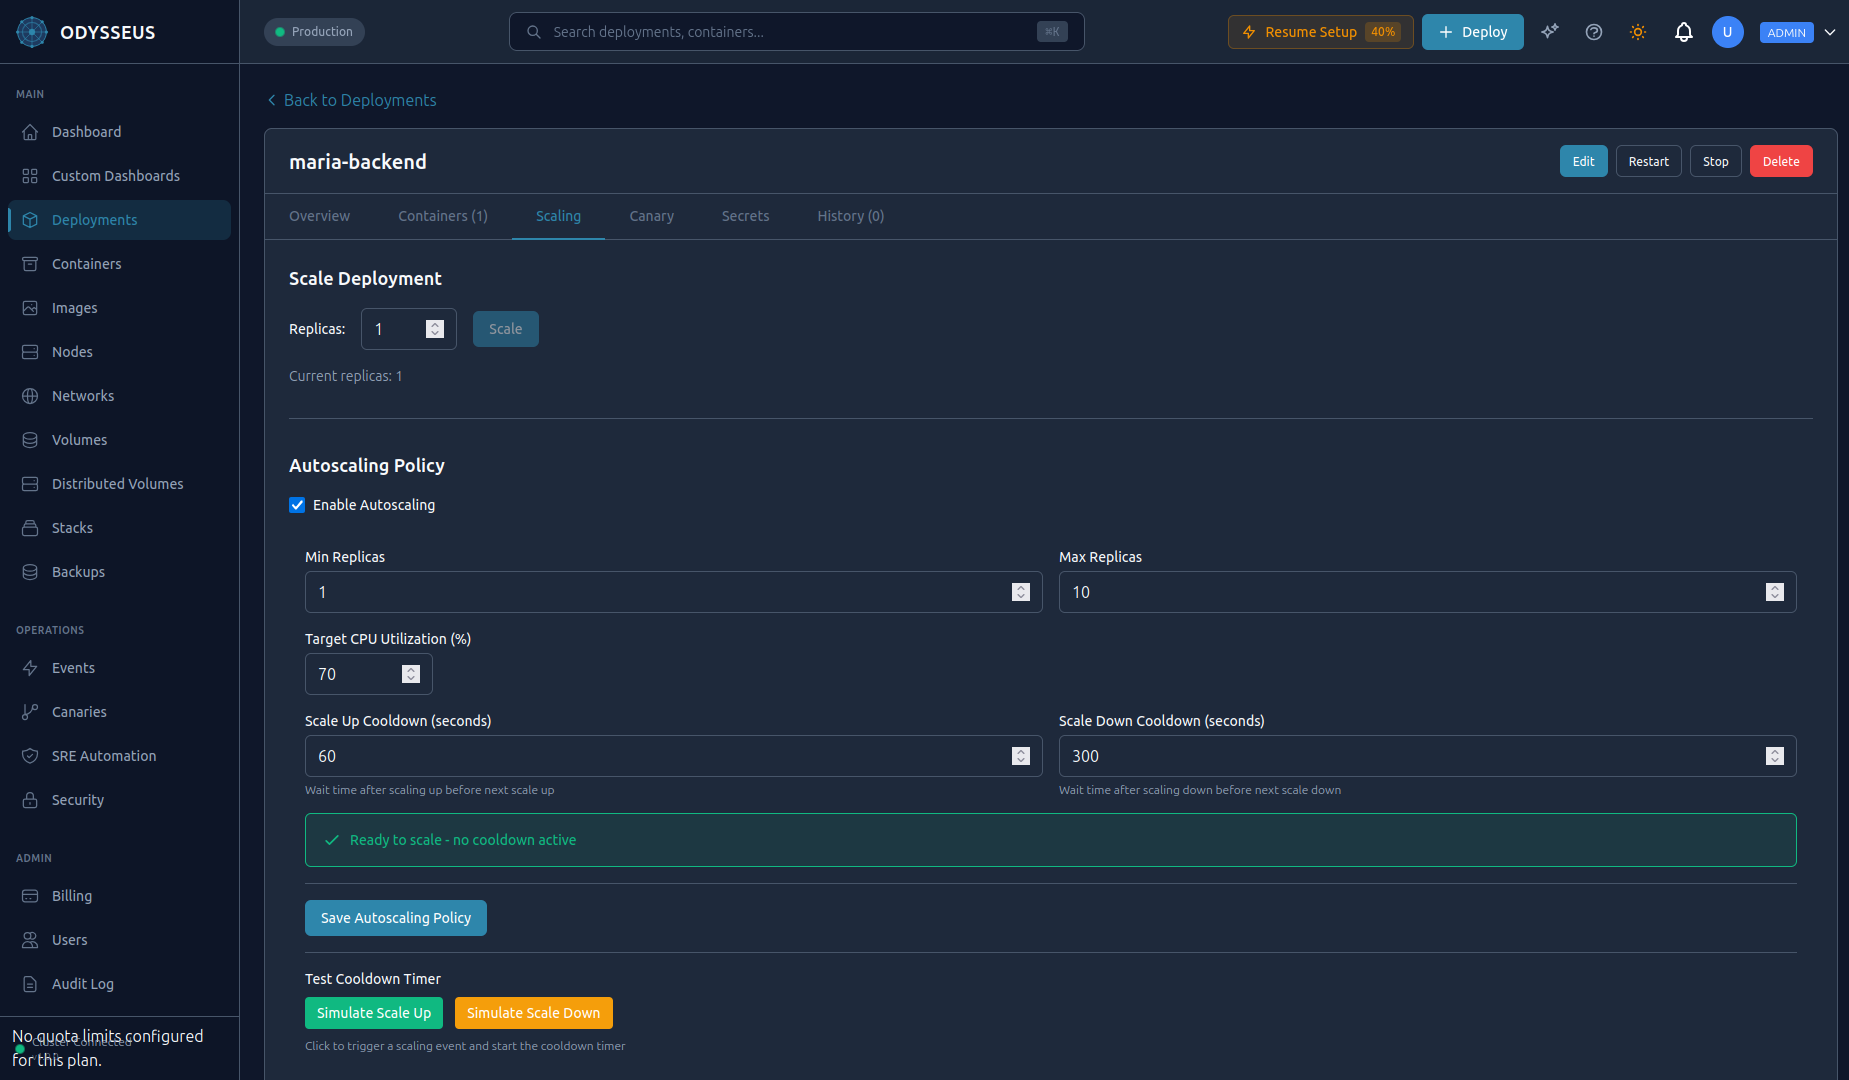Click the user avatar circle

[1727, 31]
